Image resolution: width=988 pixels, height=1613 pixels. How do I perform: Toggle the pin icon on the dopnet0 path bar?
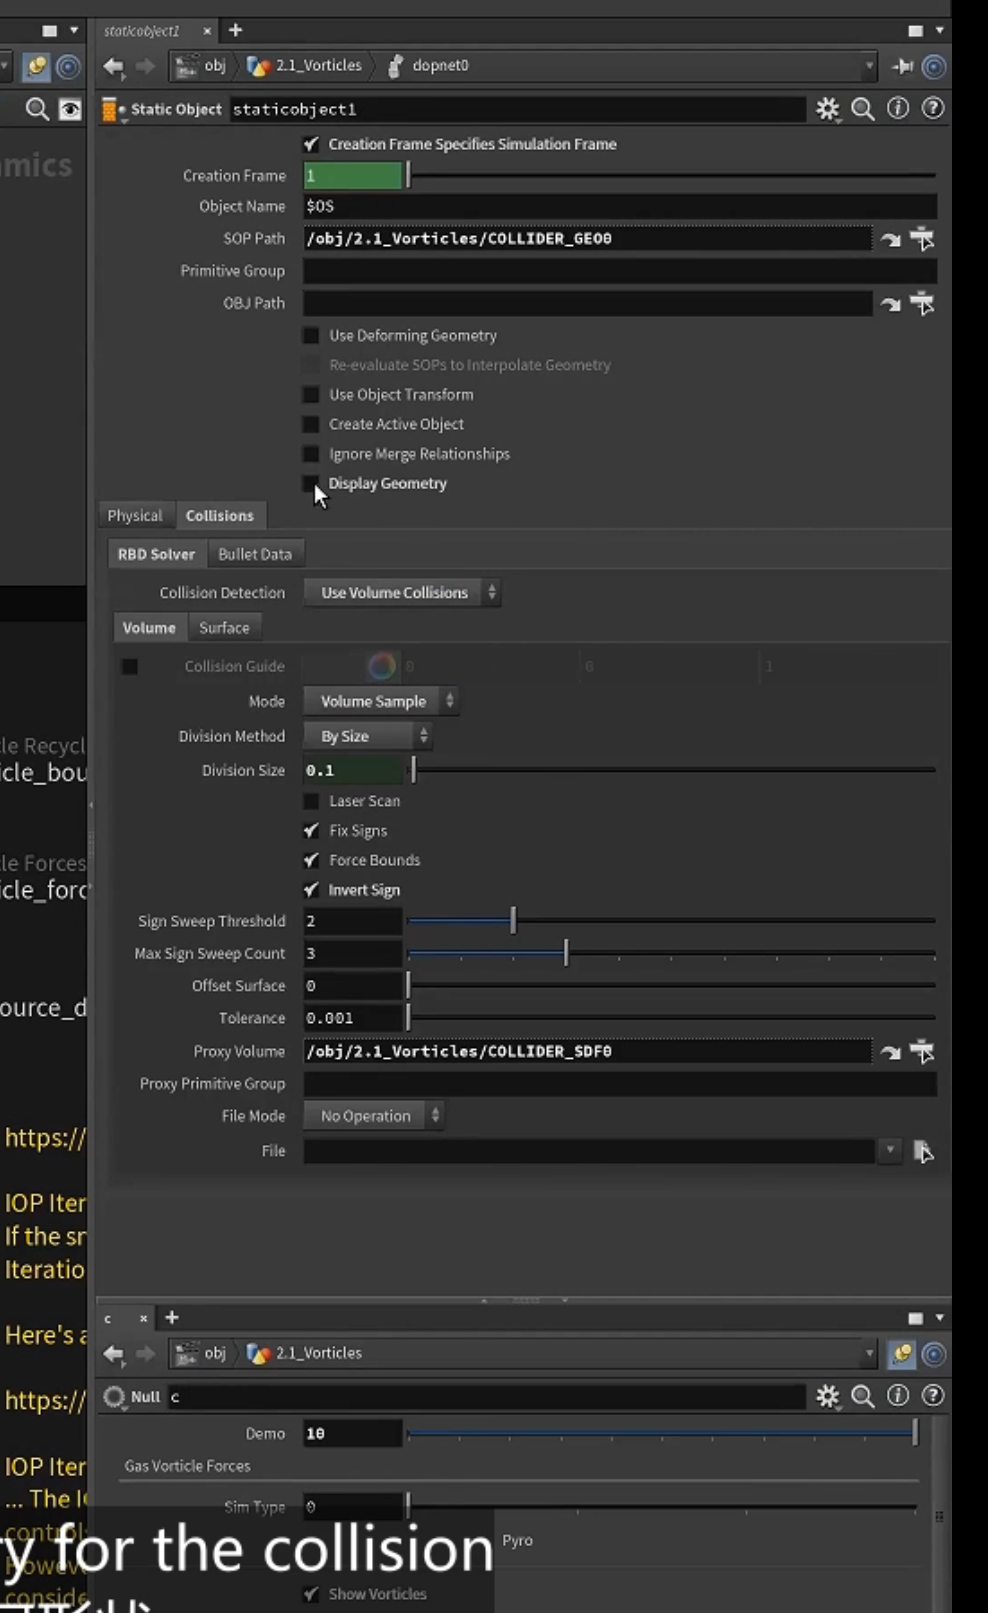(903, 66)
